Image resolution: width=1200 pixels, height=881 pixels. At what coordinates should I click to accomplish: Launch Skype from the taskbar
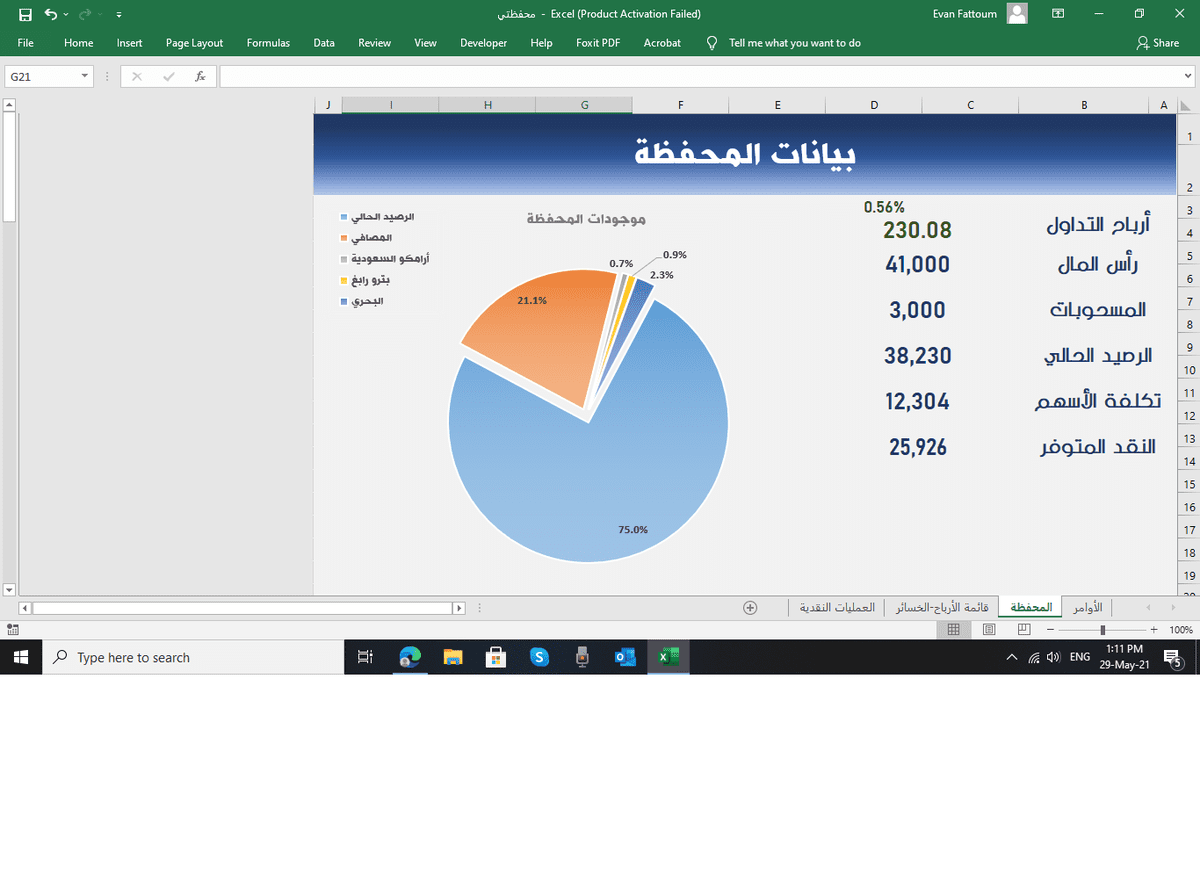point(539,657)
